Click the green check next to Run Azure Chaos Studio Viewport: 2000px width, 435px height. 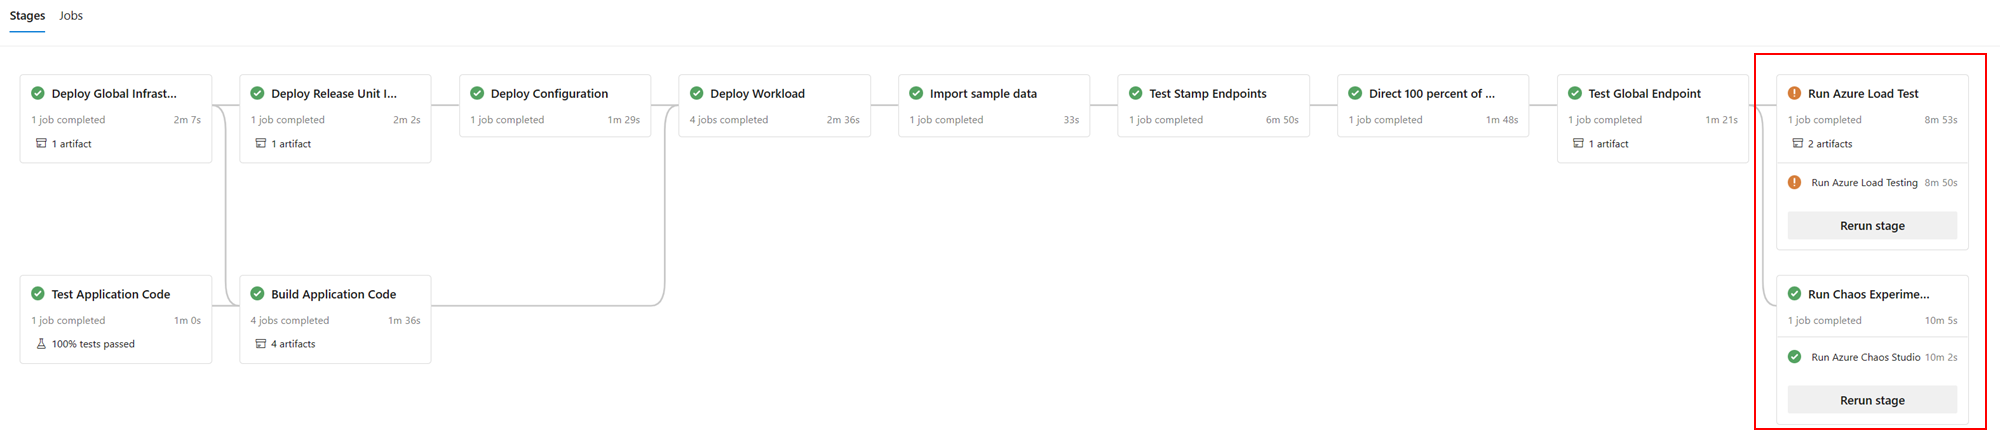click(1794, 357)
